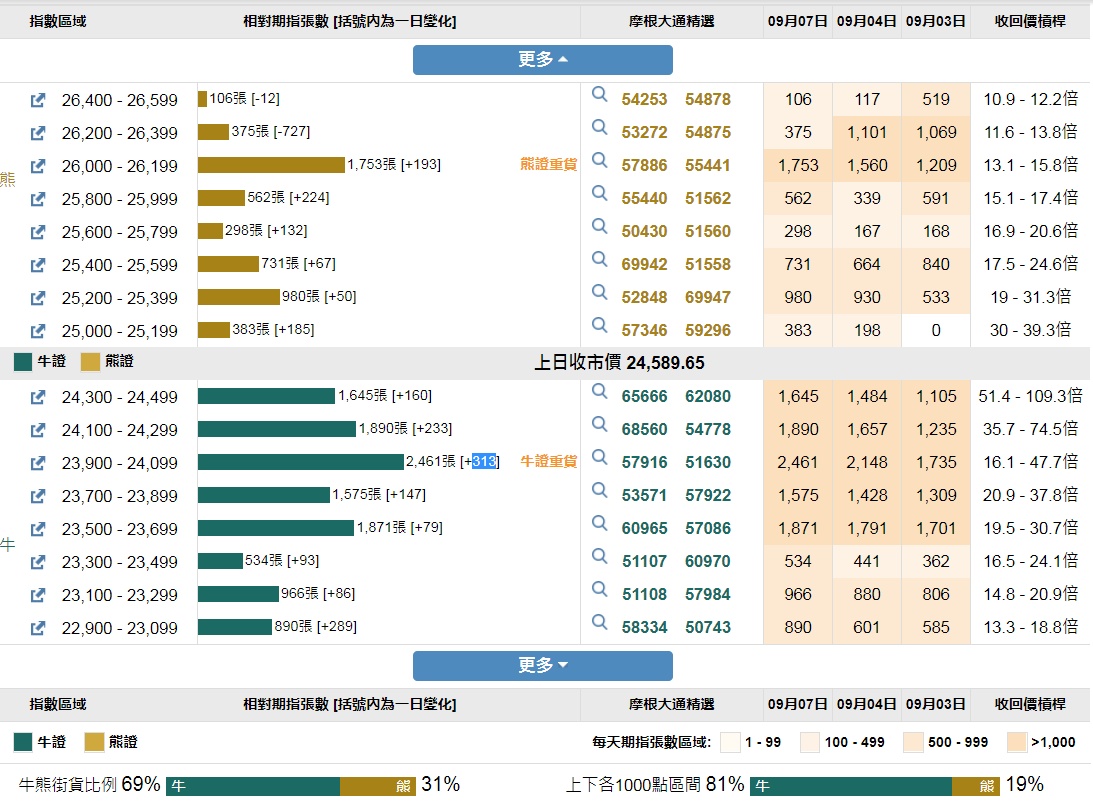Click the 2,461張 bull bar for 23,900 - 24,099

coord(300,462)
